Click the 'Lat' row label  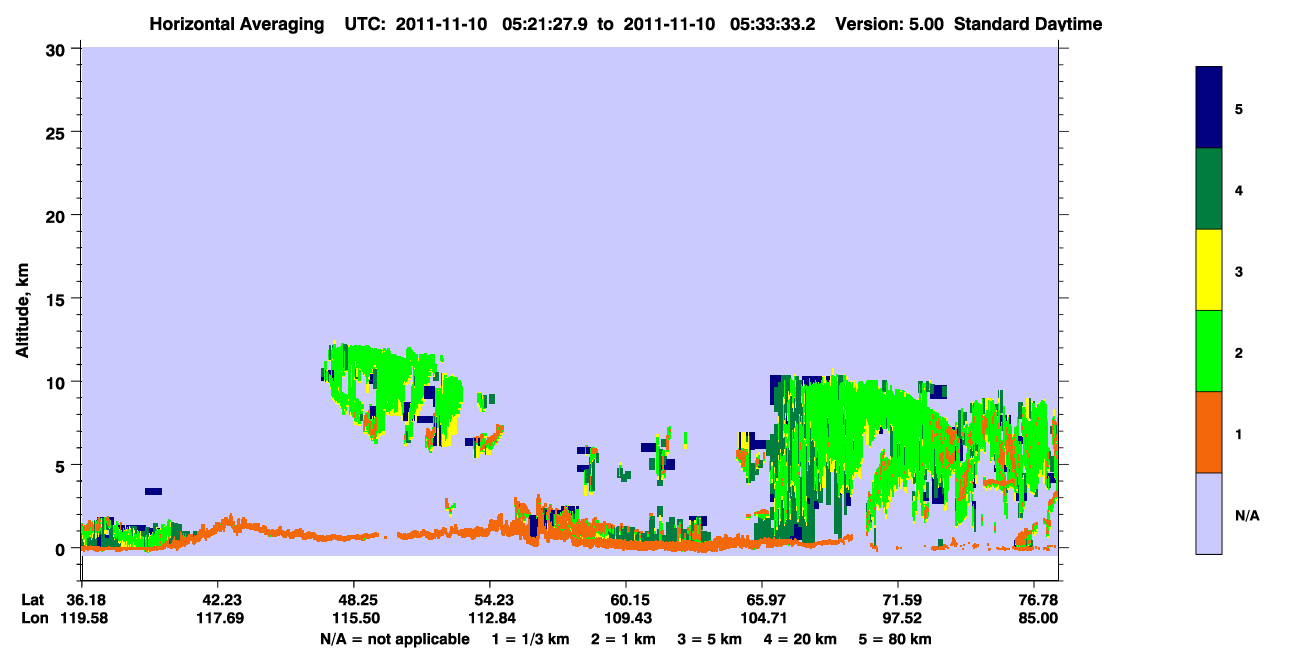tap(34, 600)
